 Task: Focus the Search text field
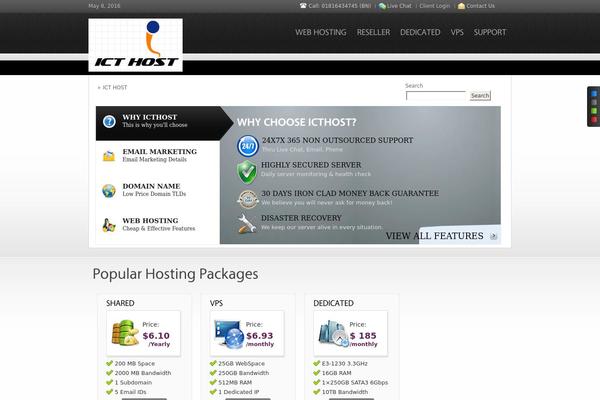436,96
